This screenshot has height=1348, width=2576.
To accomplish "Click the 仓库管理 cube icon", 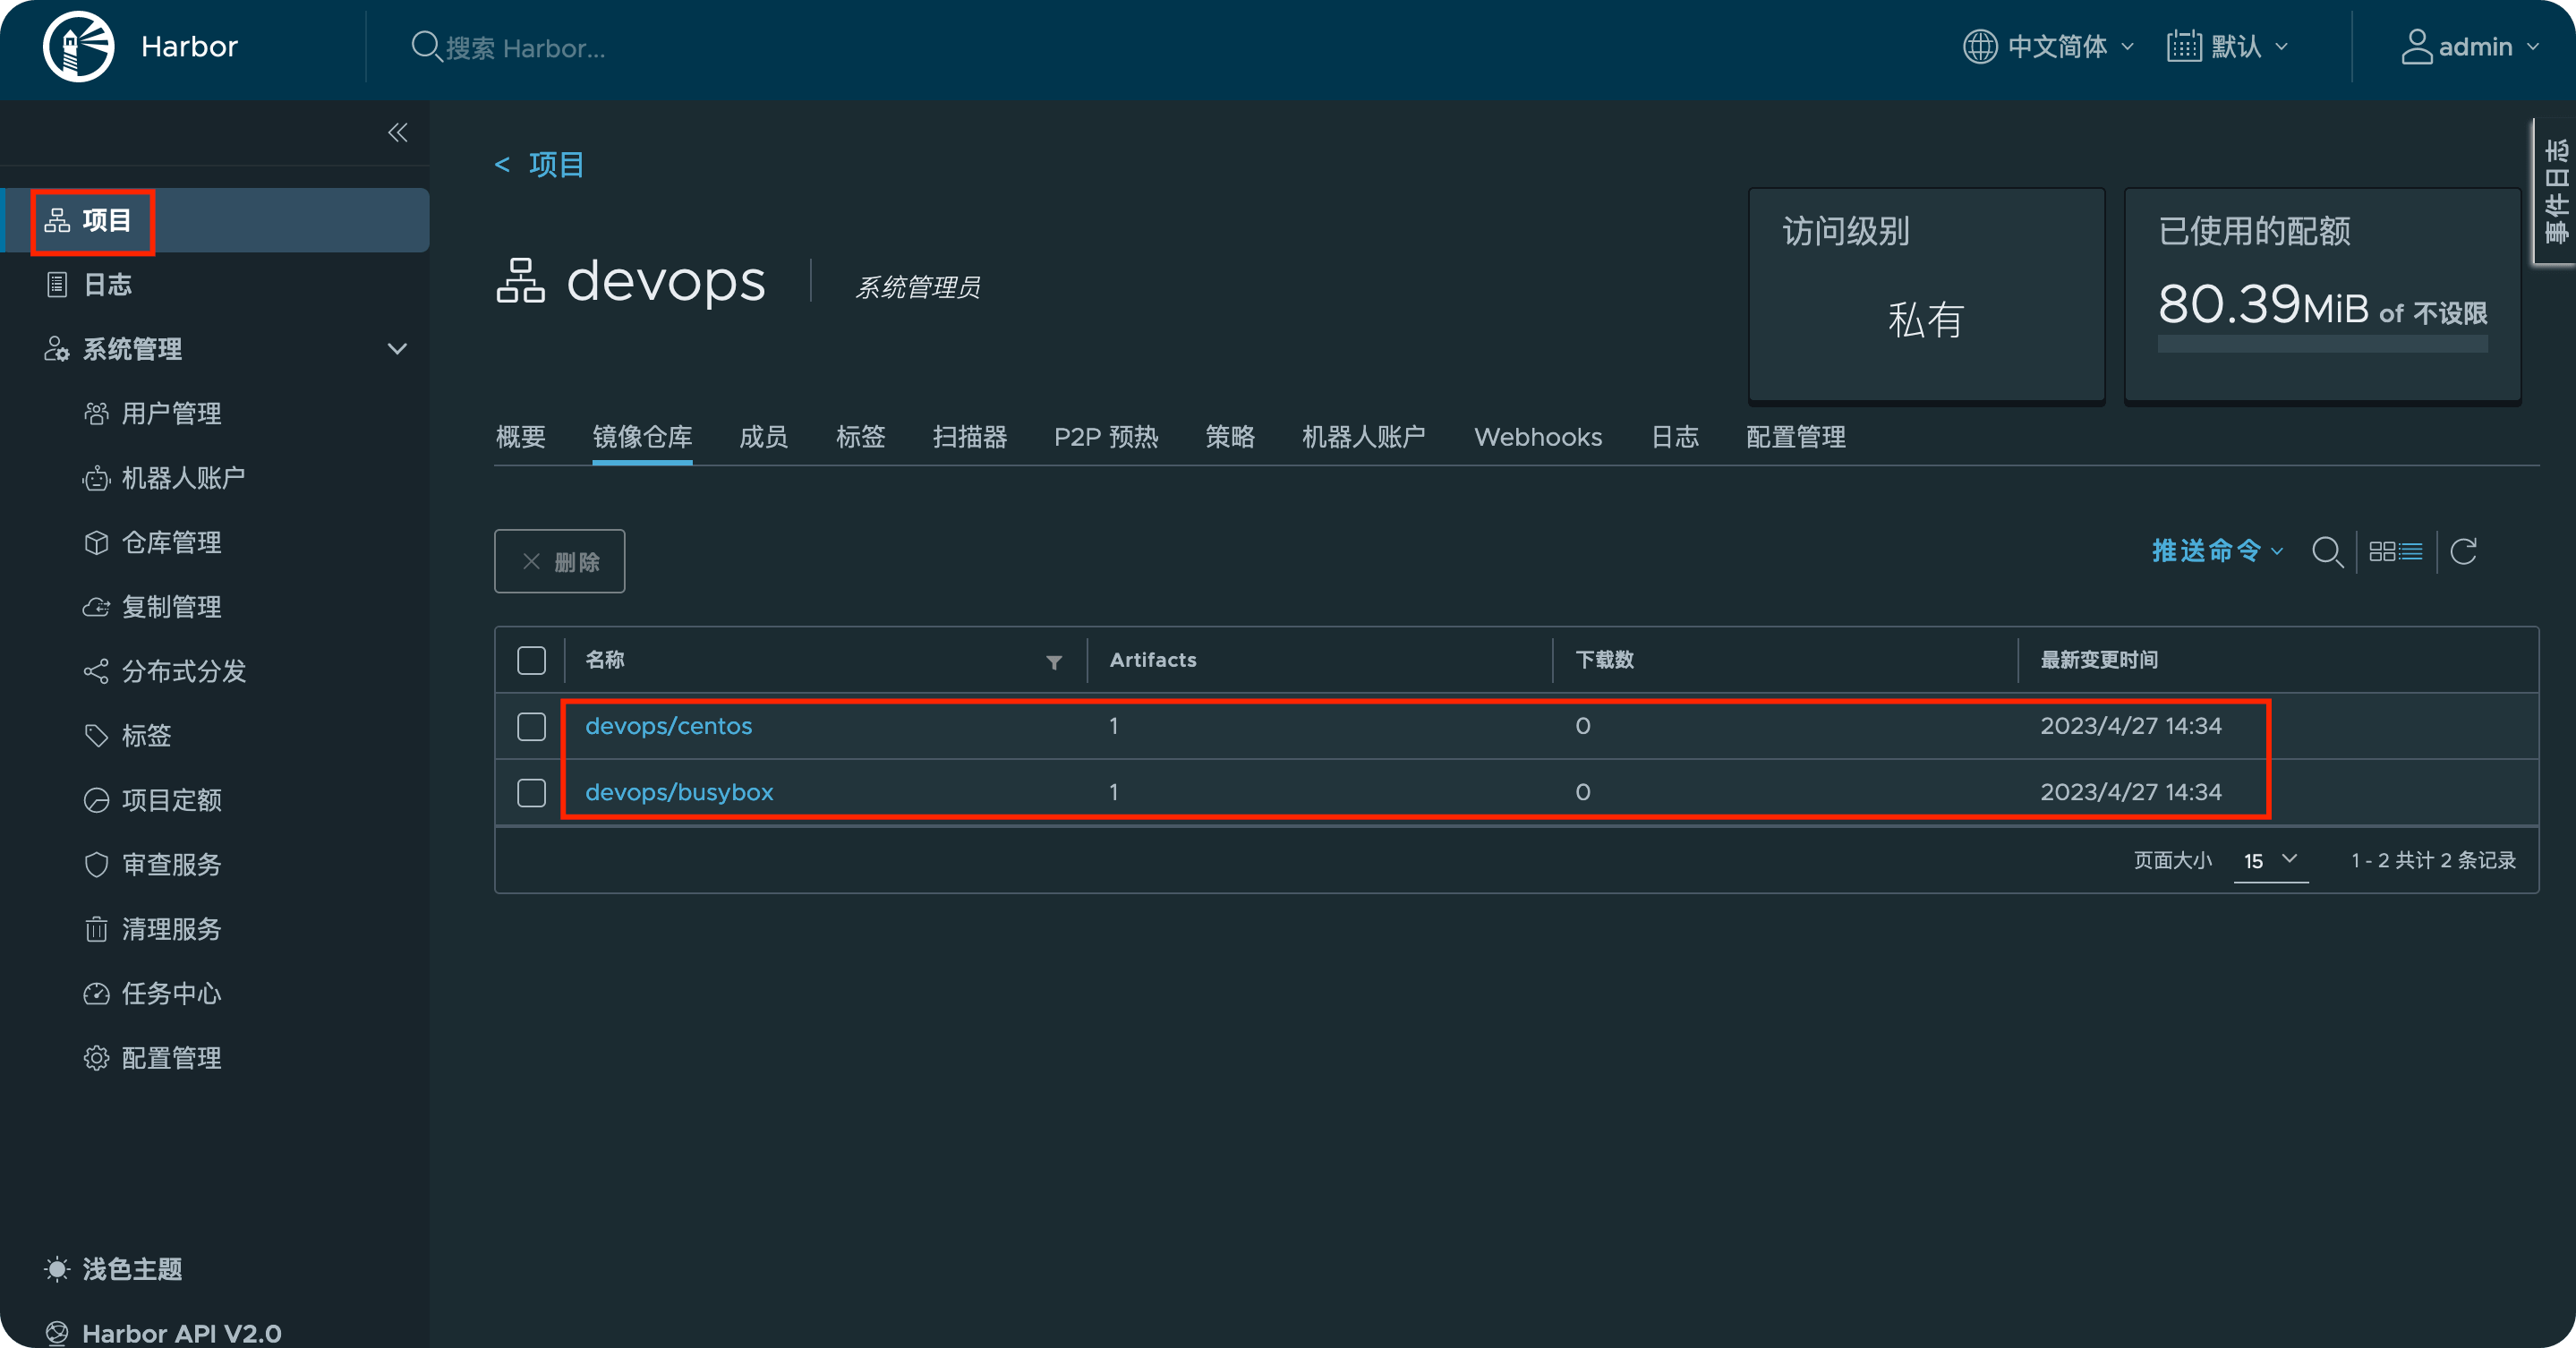I will 96,542.
